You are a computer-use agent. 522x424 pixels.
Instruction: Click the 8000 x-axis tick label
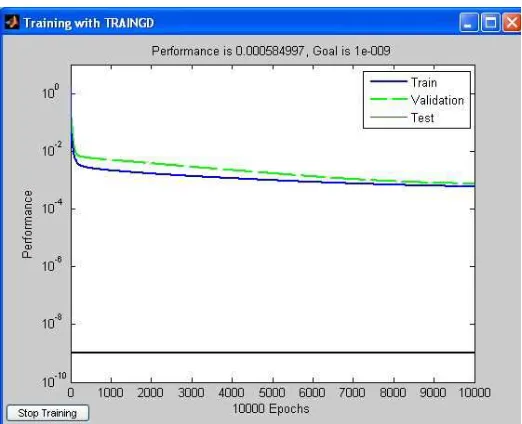click(x=393, y=393)
